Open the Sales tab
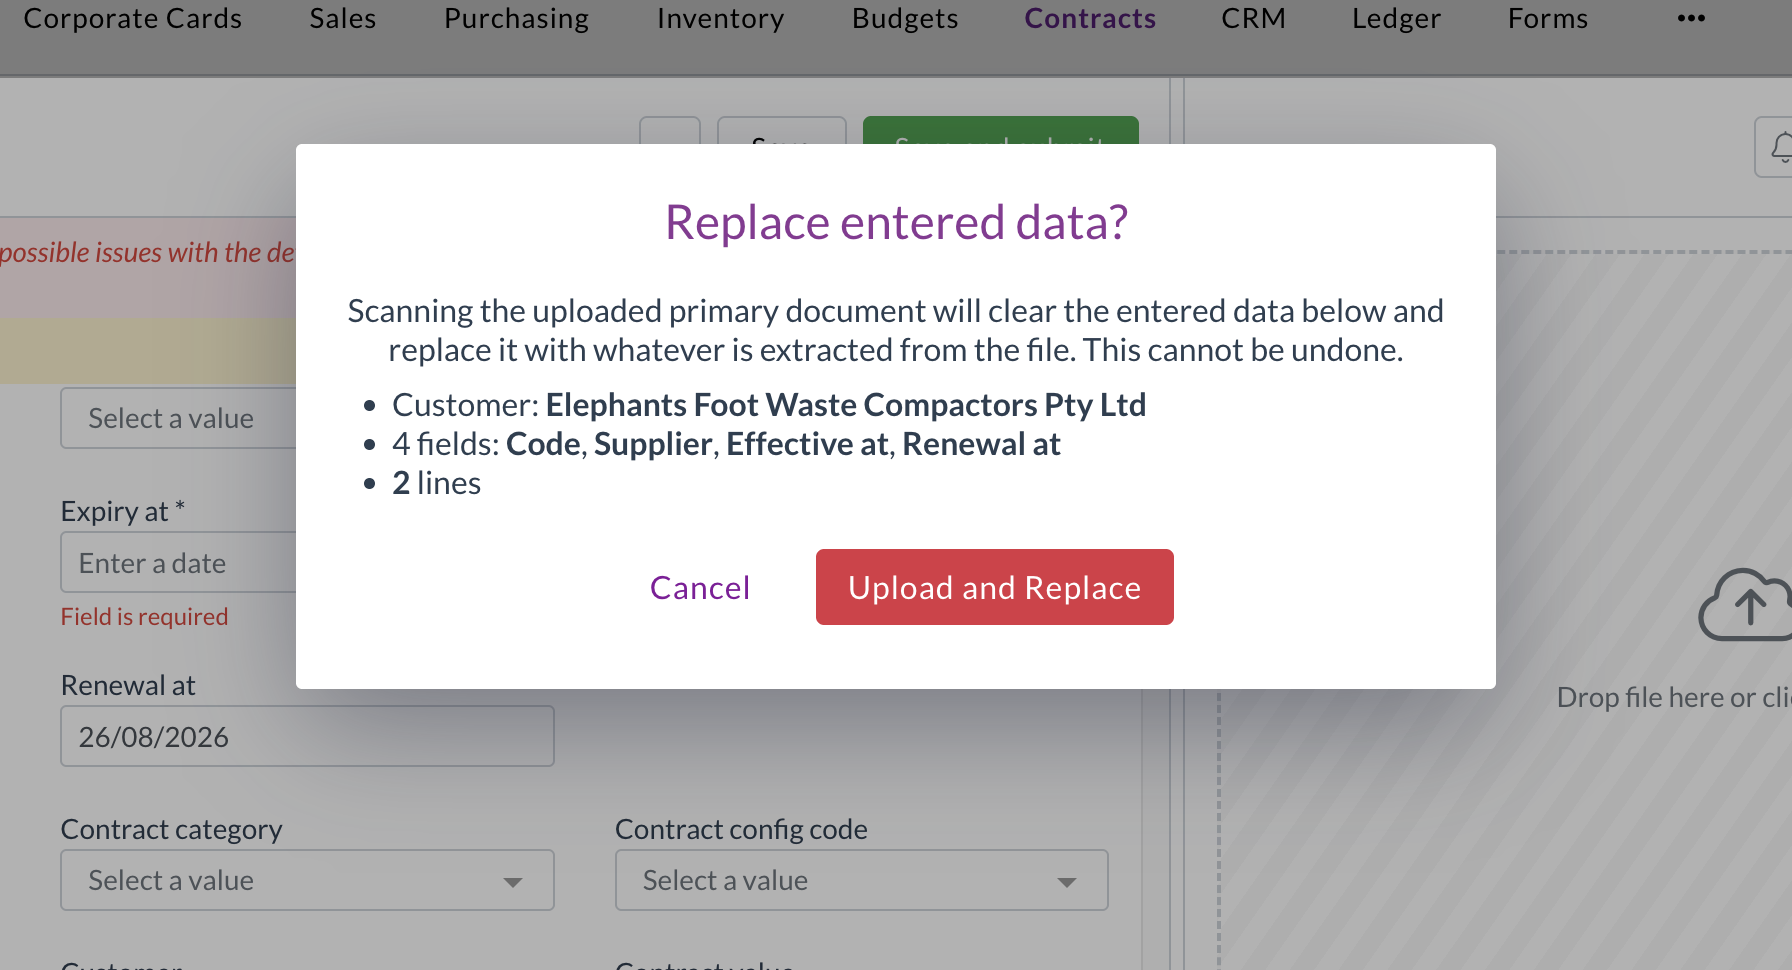The image size is (1792, 970). point(342,18)
